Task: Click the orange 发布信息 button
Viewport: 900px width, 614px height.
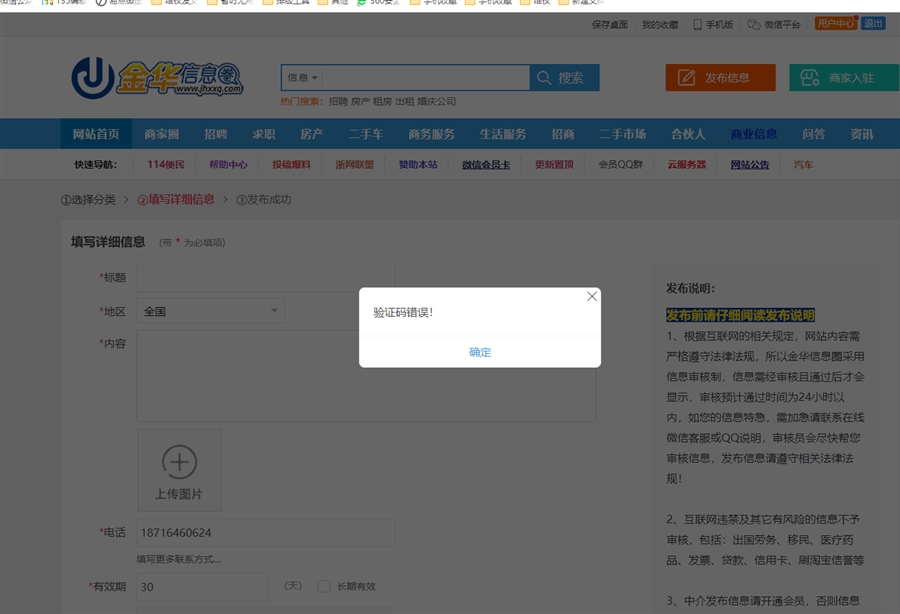Action: click(x=720, y=78)
